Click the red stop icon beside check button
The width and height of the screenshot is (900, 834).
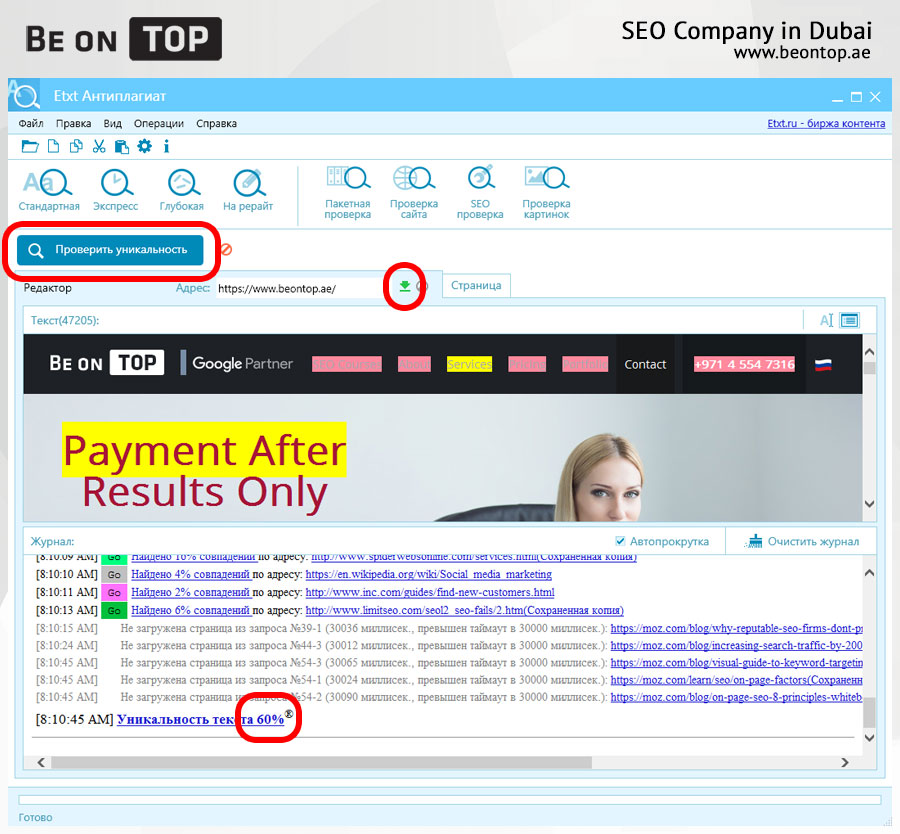227,250
